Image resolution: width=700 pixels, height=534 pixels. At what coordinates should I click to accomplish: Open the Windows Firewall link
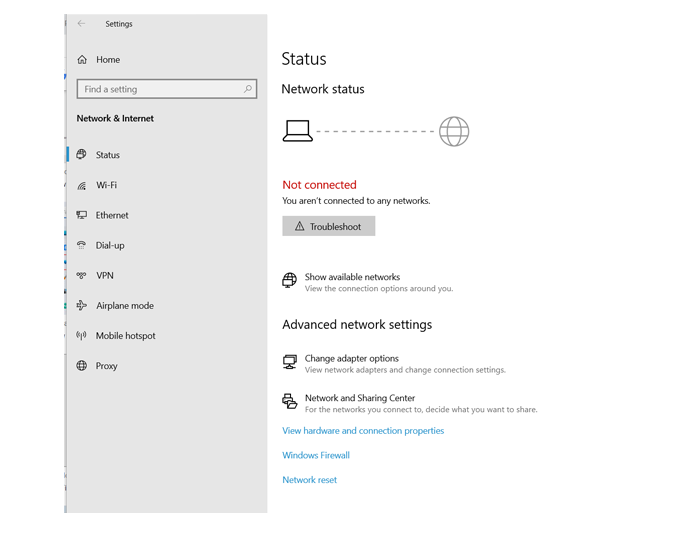click(x=316, y=455)
